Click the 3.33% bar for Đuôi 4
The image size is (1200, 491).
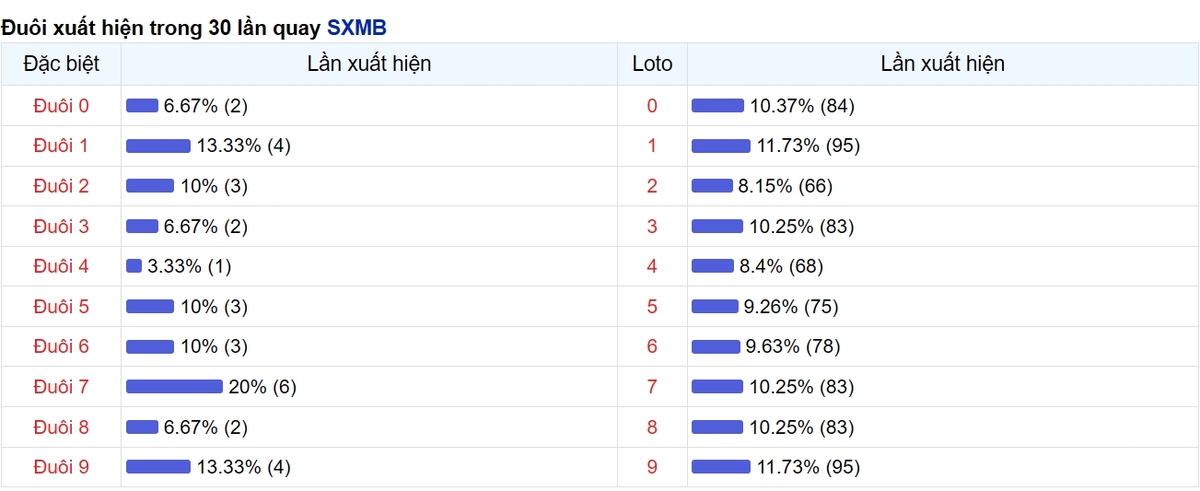pyautogui.click(x=134, y=266)
